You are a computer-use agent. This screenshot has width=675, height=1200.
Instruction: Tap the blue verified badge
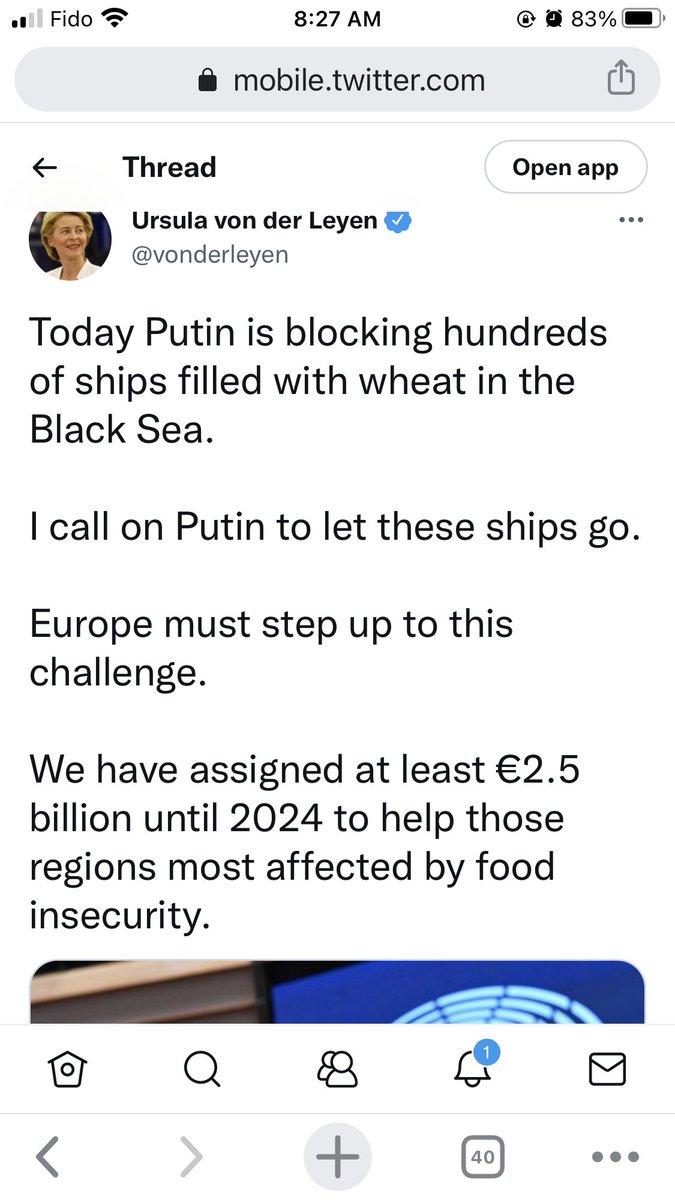tap(400, 221)
